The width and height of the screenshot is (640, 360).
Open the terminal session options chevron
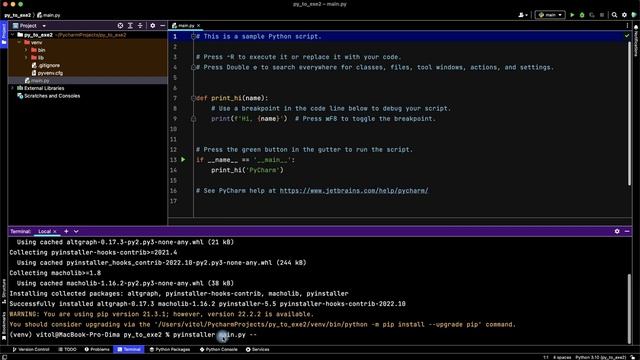point(76,231)
